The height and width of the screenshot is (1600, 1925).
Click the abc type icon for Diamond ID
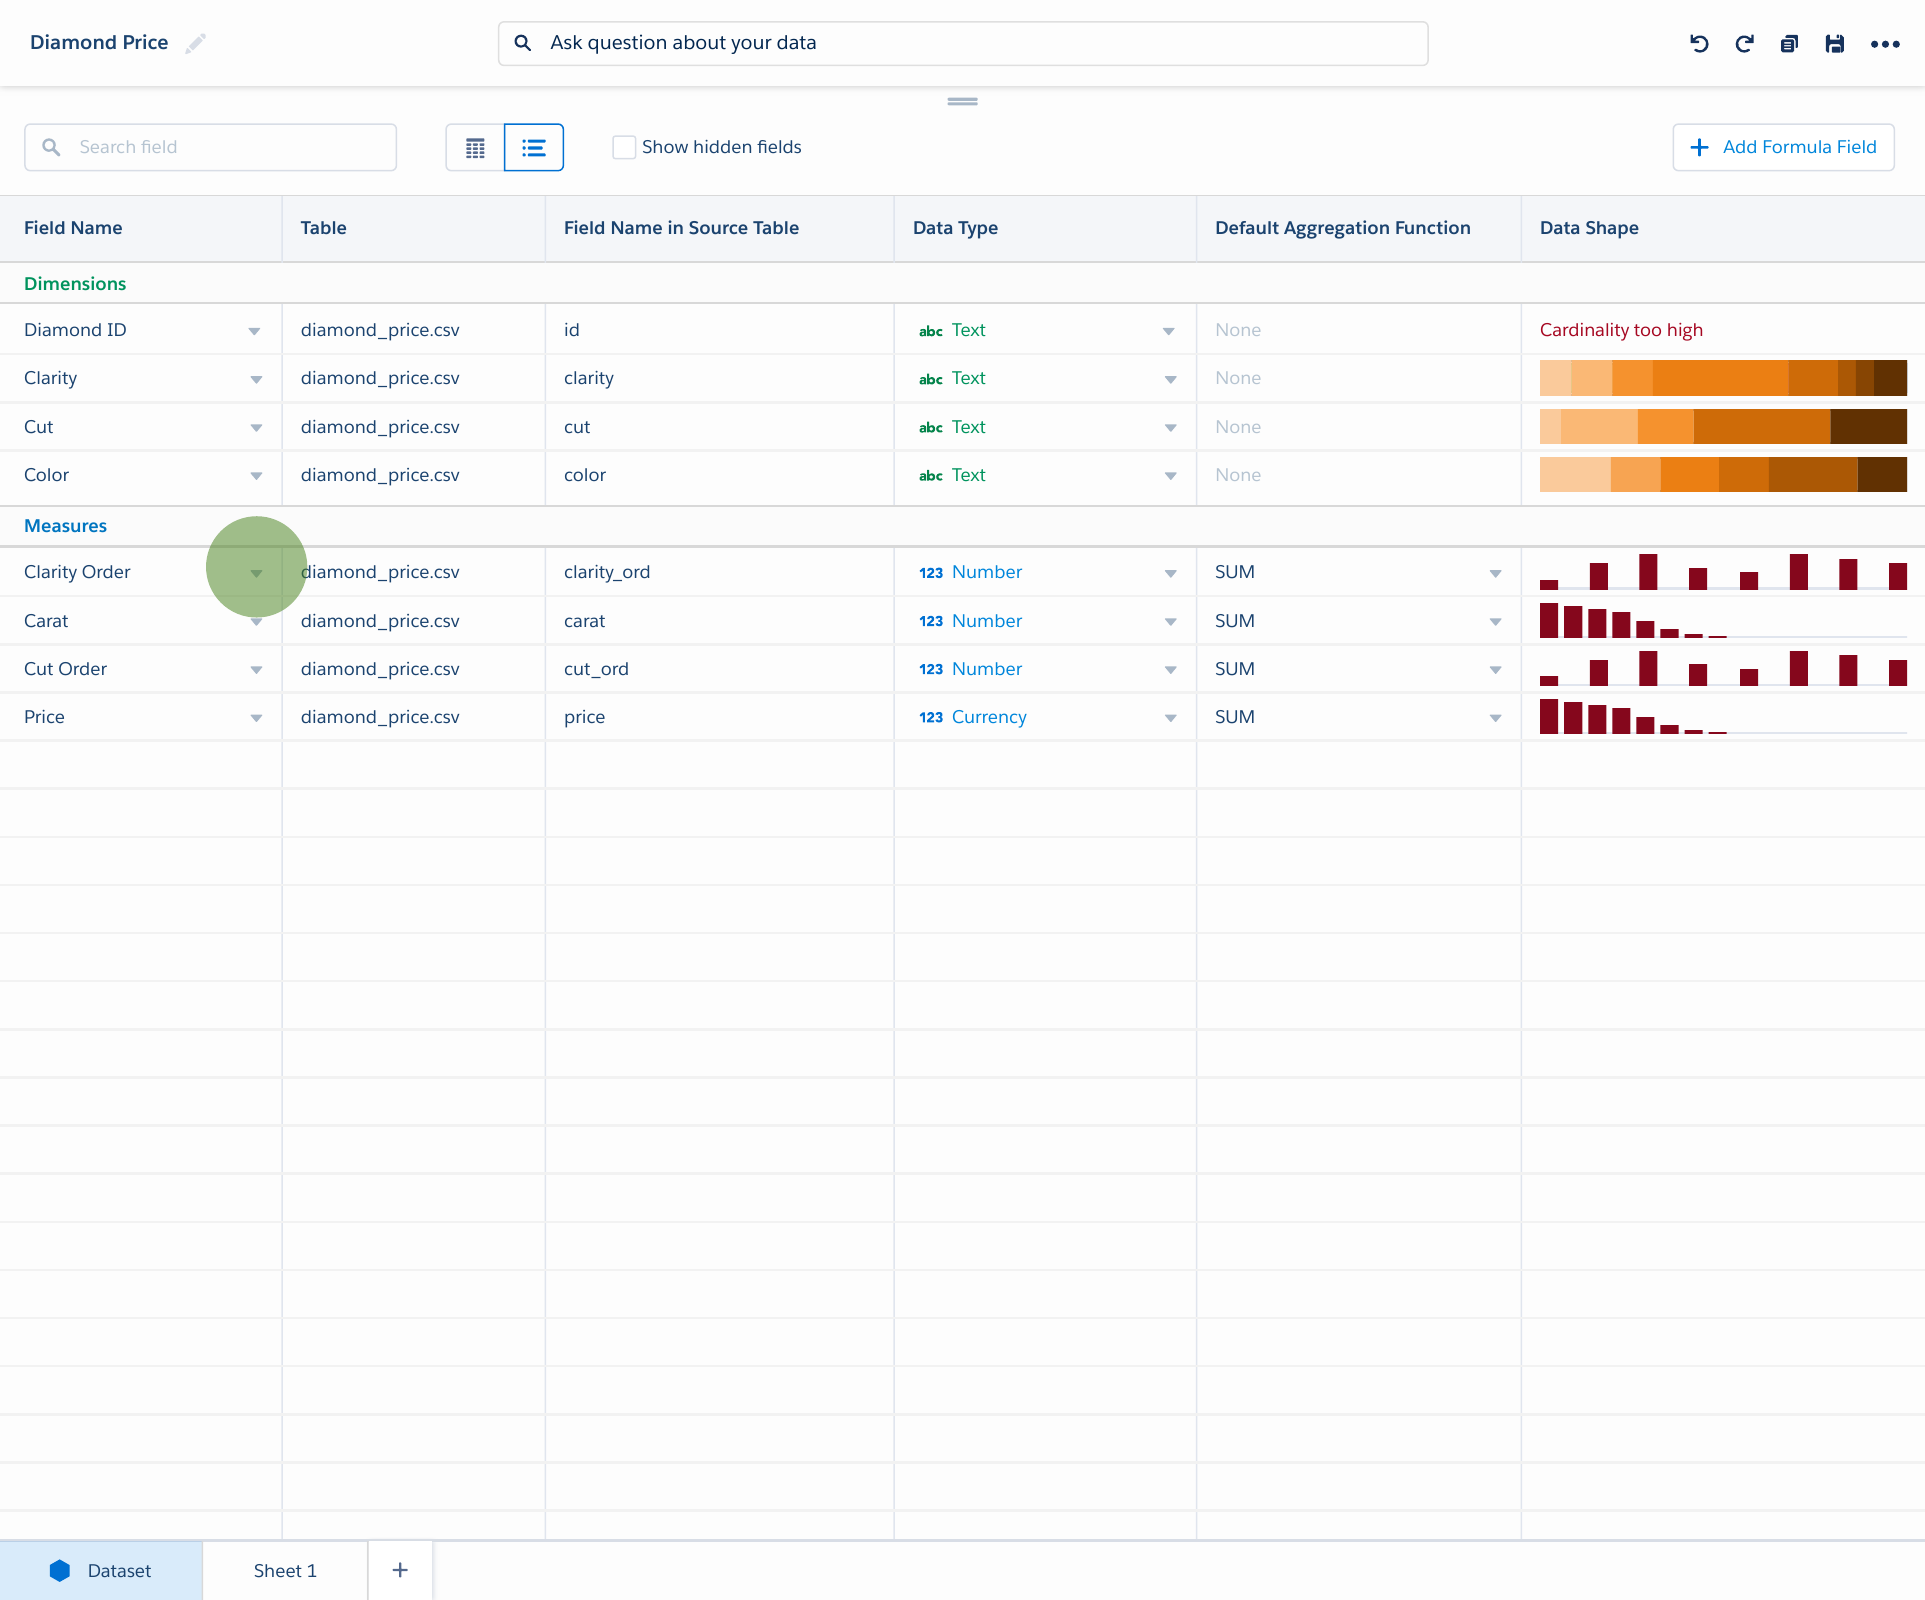point(931,331)
